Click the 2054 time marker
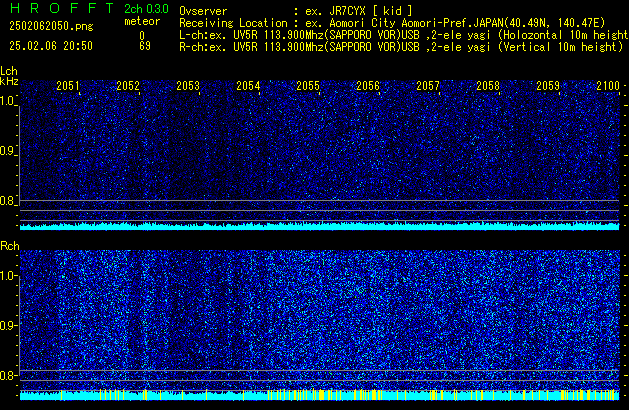The height and width of the screenshot is (410, 629). coord(248,86)
